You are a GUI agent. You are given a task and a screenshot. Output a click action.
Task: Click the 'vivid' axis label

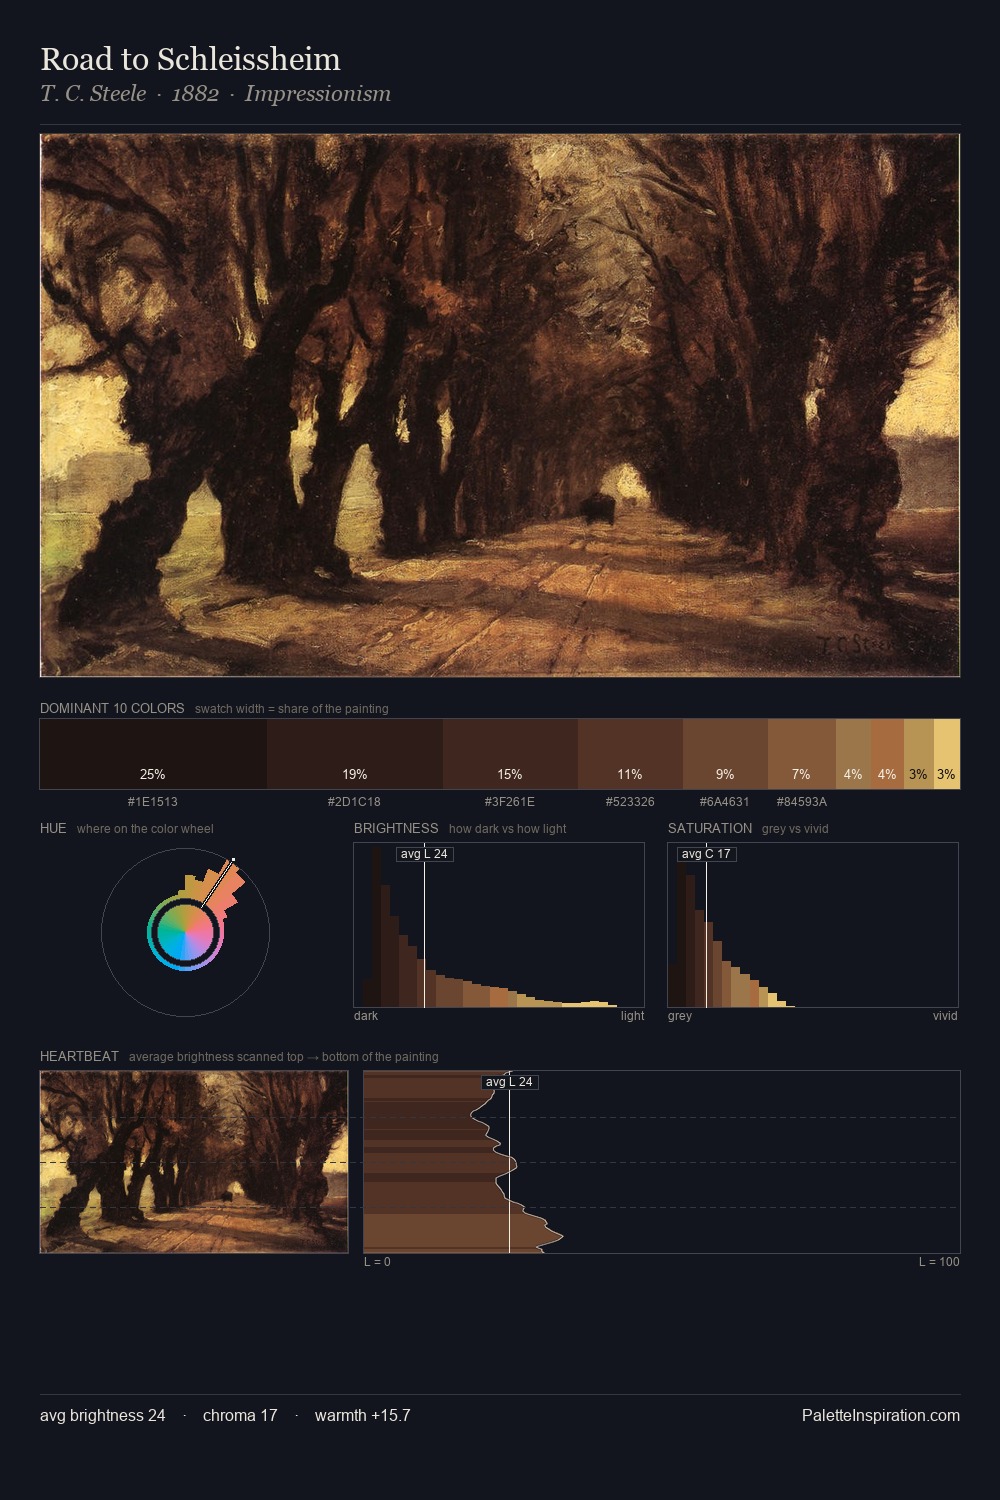pyautogui.click(x=945, y=1016)
